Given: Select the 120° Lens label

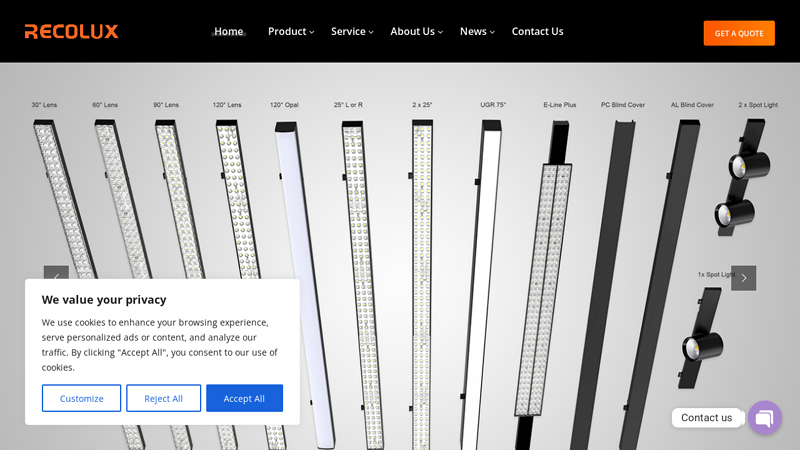Looking at the screenshot, I should (227, 105).
